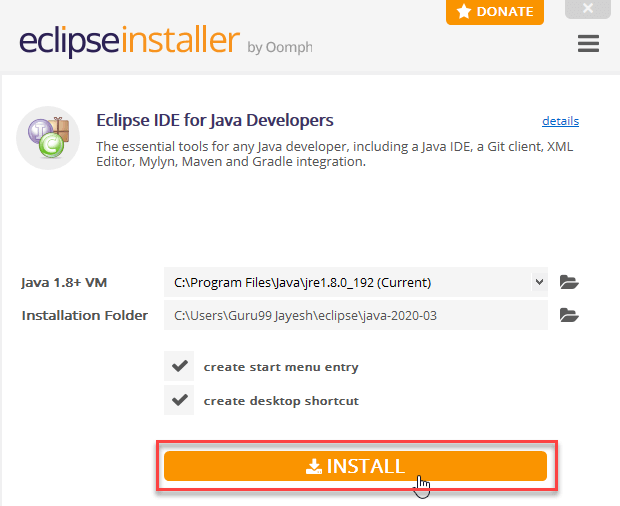The width and height of the screenshot is (620, 506).
Task: Browse for a Java VM folder
Action: pyautogui.click(x=569, y=282)
